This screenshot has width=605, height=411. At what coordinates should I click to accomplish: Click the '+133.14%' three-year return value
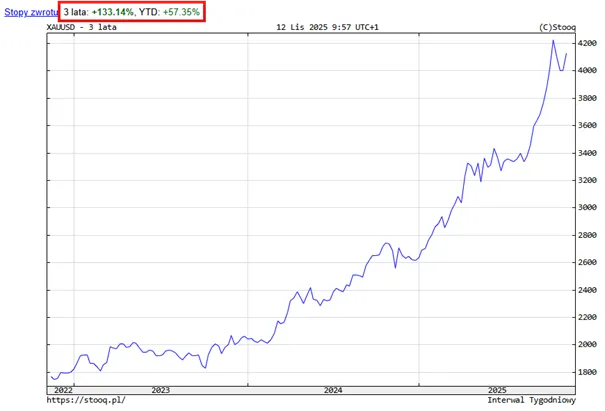tap(112, 12)
